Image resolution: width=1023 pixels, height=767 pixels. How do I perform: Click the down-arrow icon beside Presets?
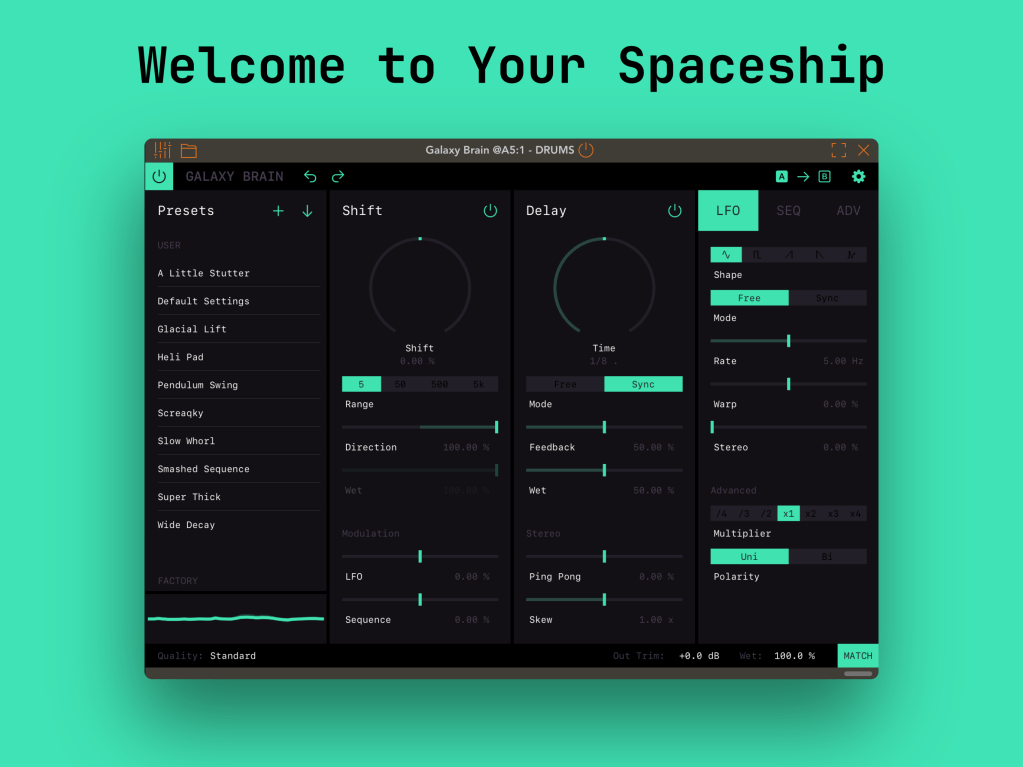click(307, 211)
